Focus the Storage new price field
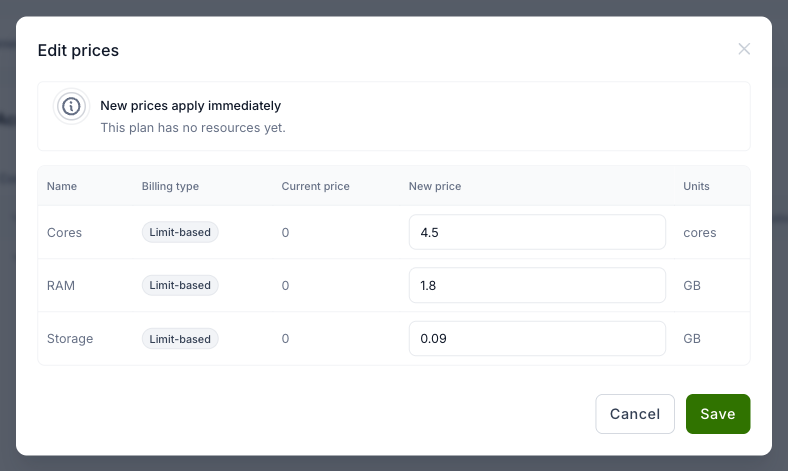 [537, 338]
